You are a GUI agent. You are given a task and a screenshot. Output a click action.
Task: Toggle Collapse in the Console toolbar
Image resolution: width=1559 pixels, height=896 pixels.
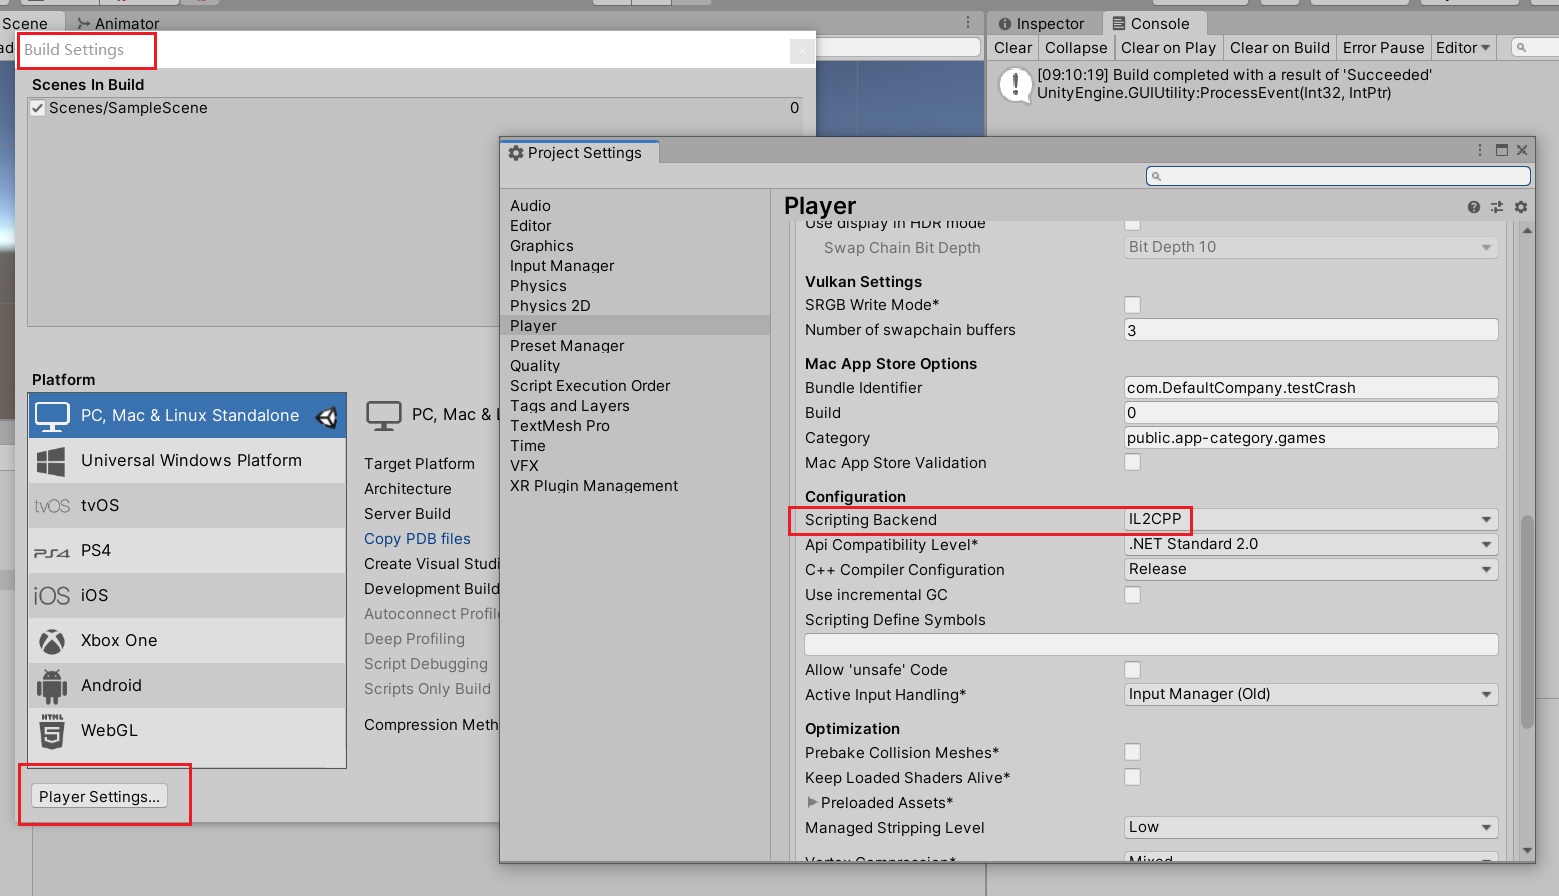click(x=1076, y=48)
